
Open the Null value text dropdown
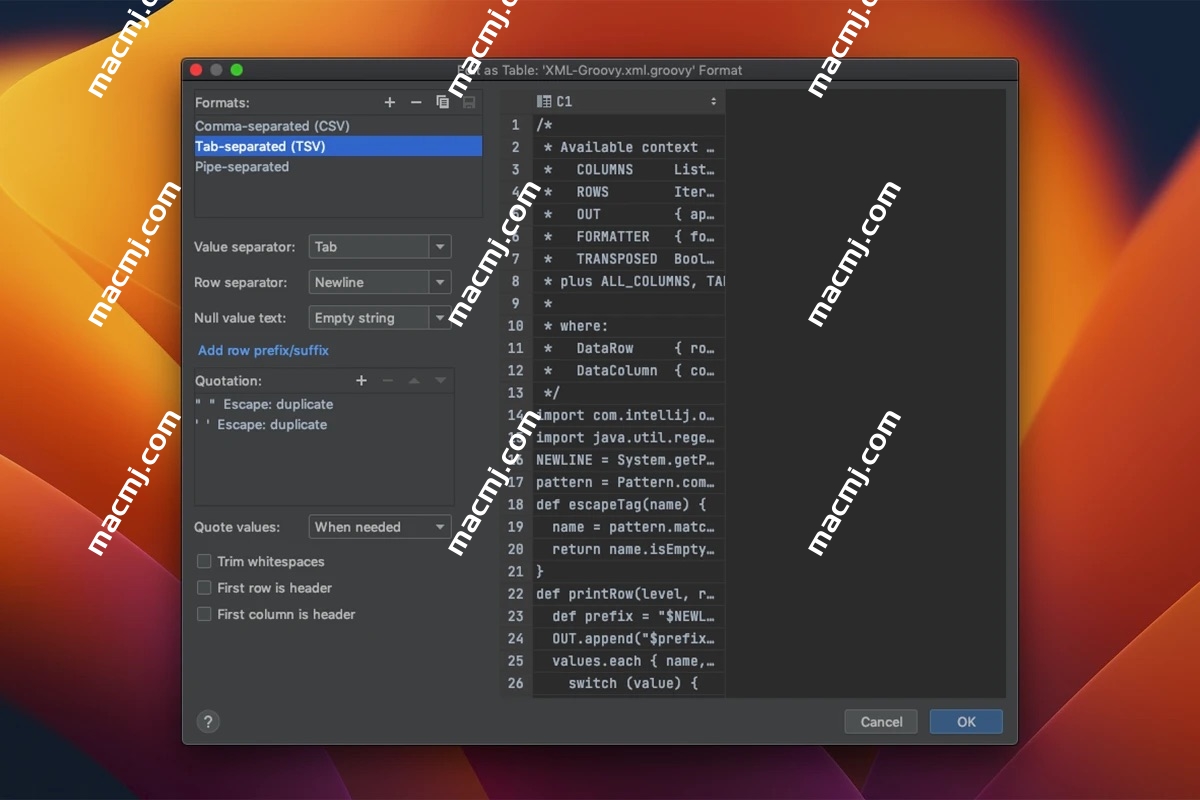pos(441,317)
